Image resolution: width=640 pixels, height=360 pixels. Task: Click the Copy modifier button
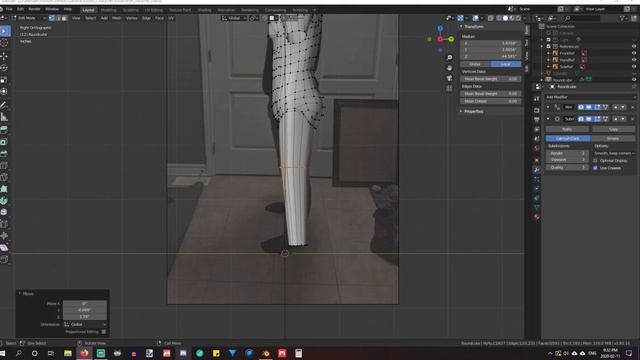point(613,129)
